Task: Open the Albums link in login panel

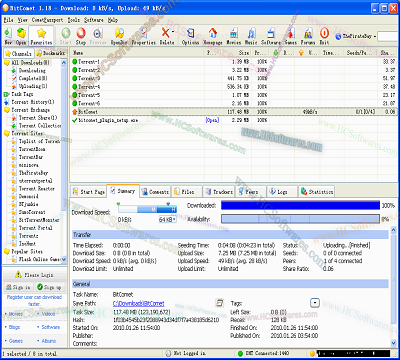Action: point(49,341)
